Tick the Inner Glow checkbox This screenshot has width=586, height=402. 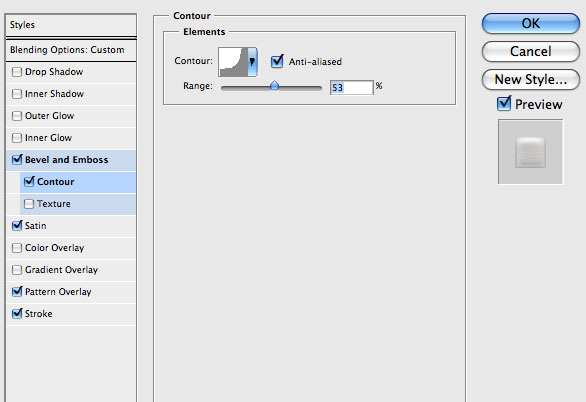(x=17, y=138)
